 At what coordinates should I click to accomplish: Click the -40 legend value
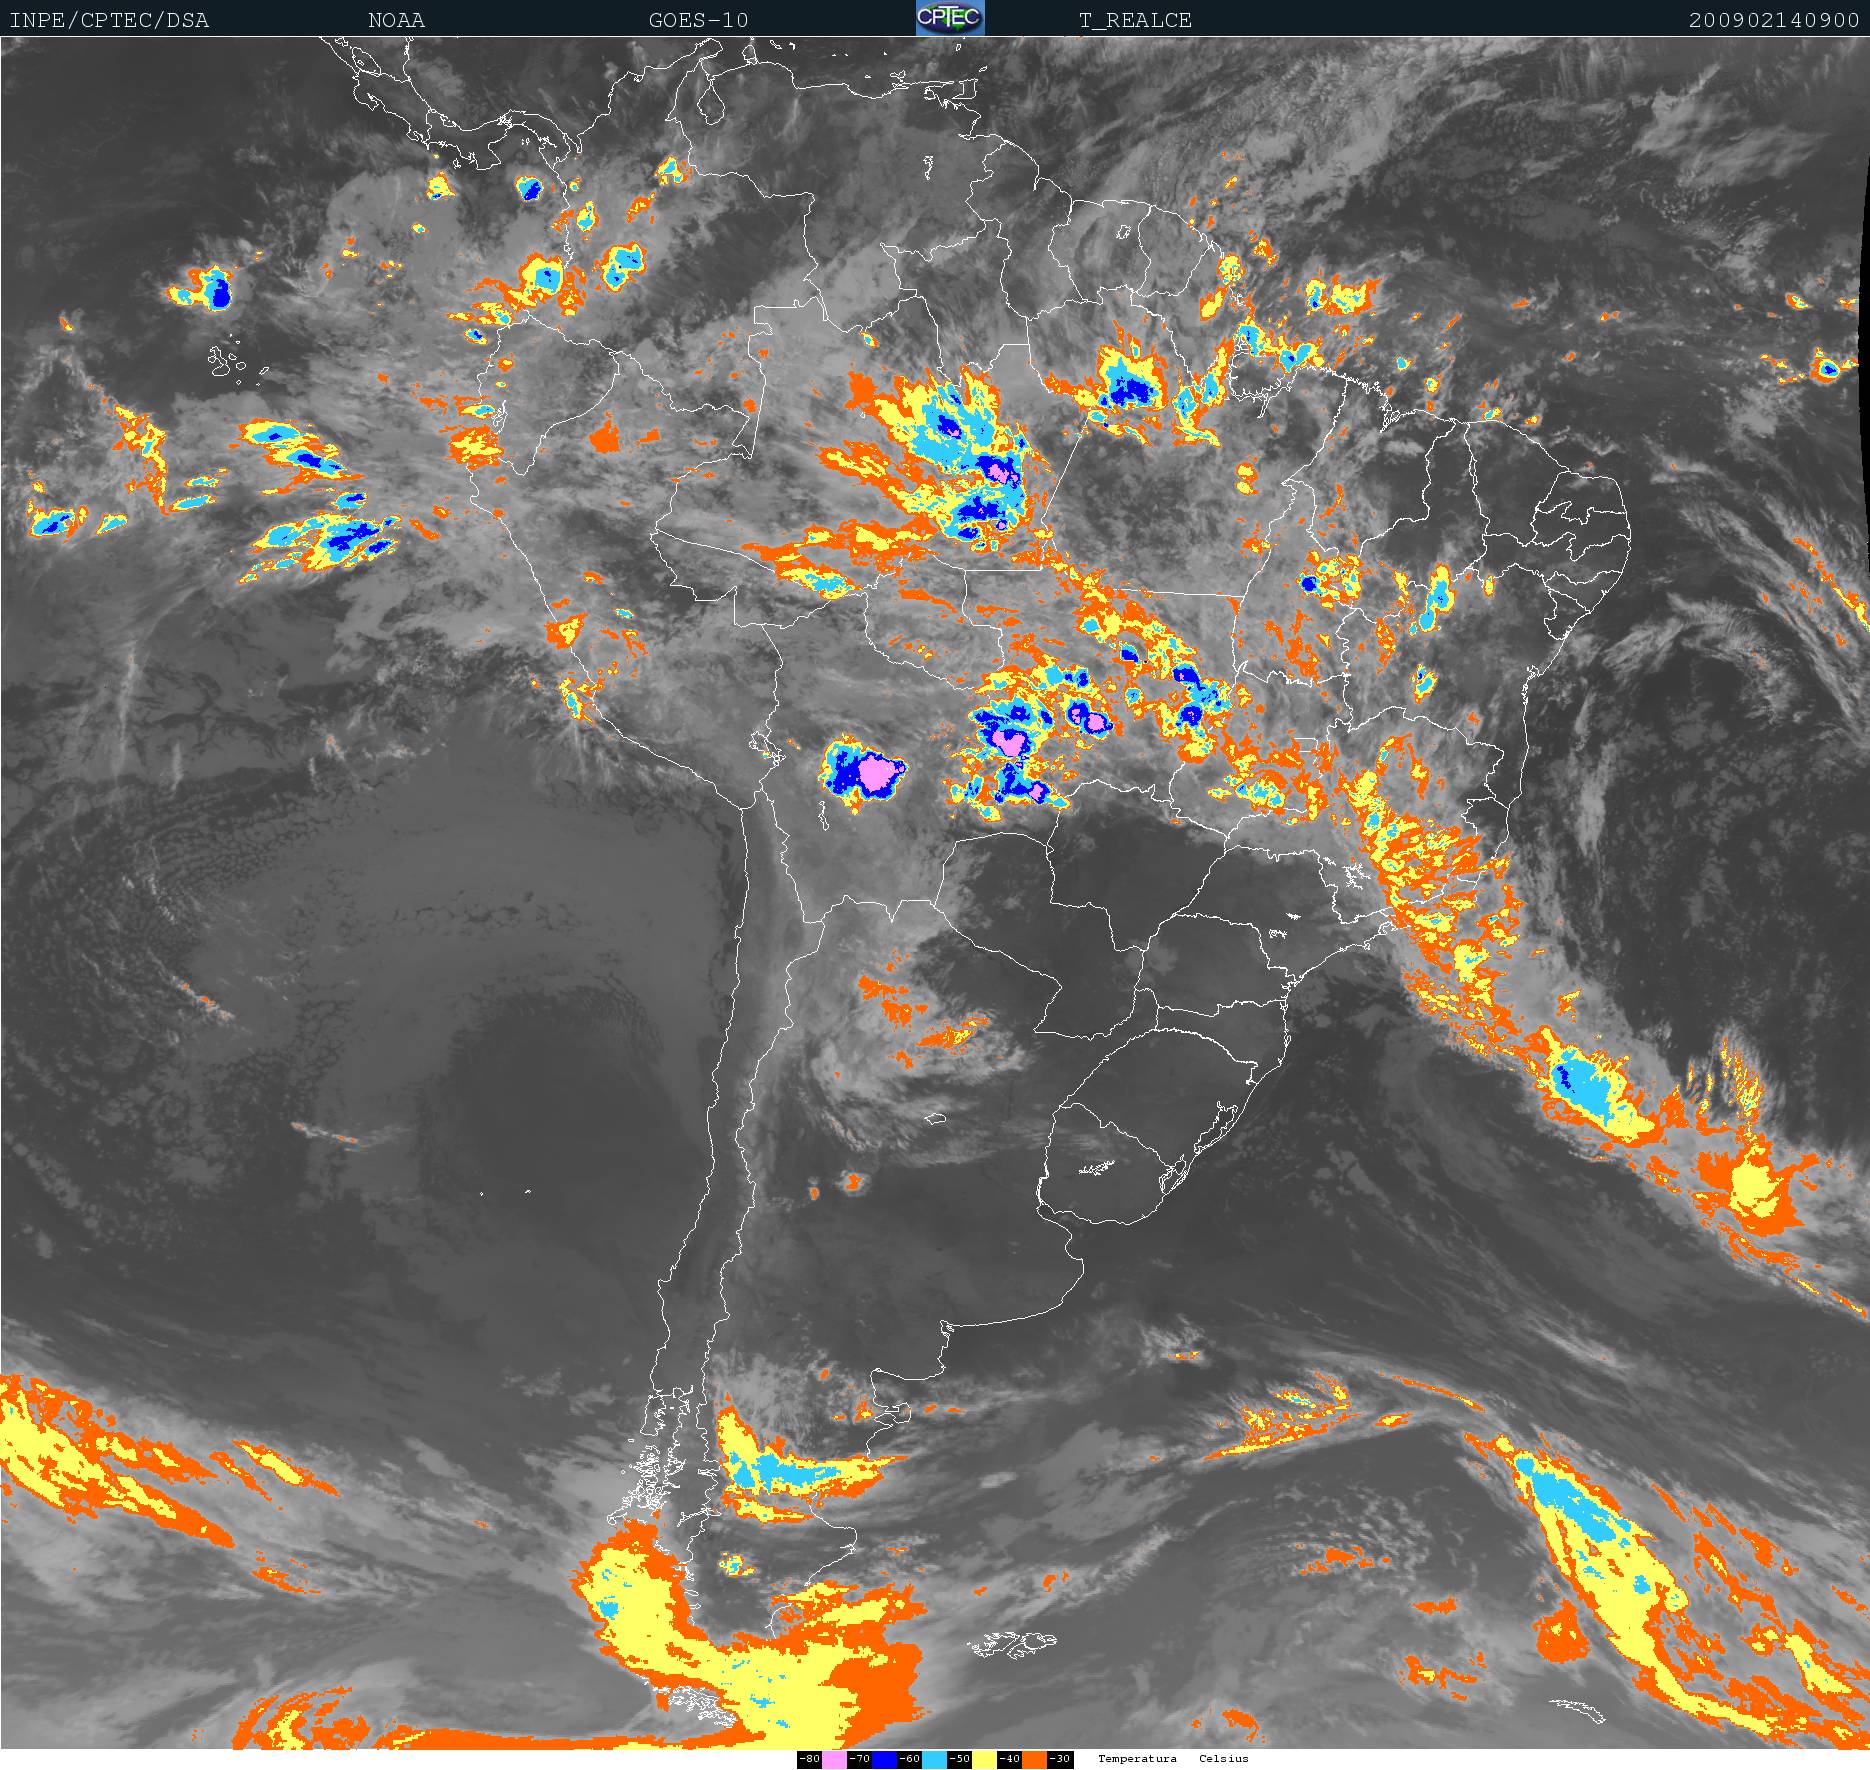[1009, 1759]
